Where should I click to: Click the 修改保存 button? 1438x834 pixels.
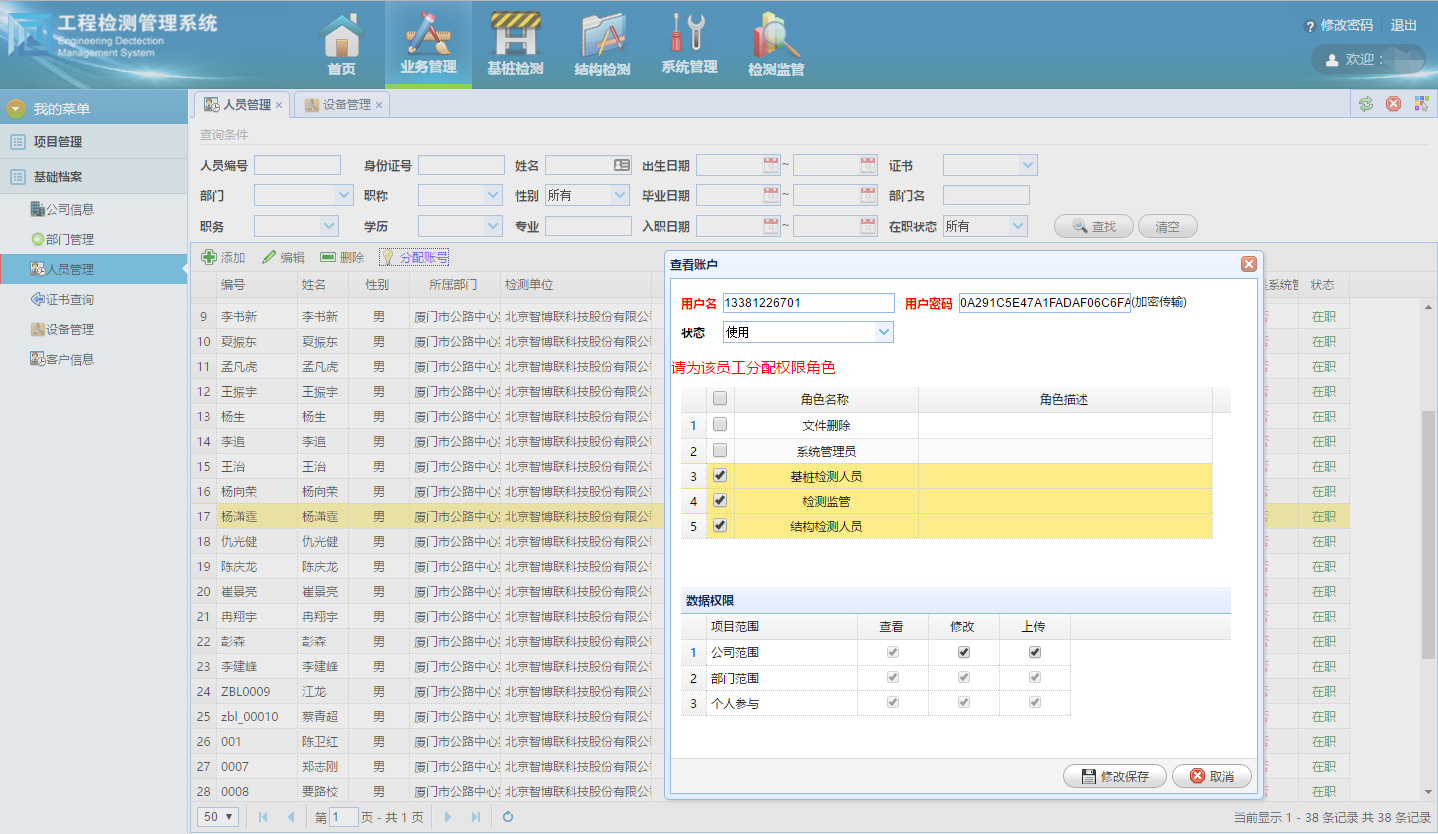[1115, 776]
